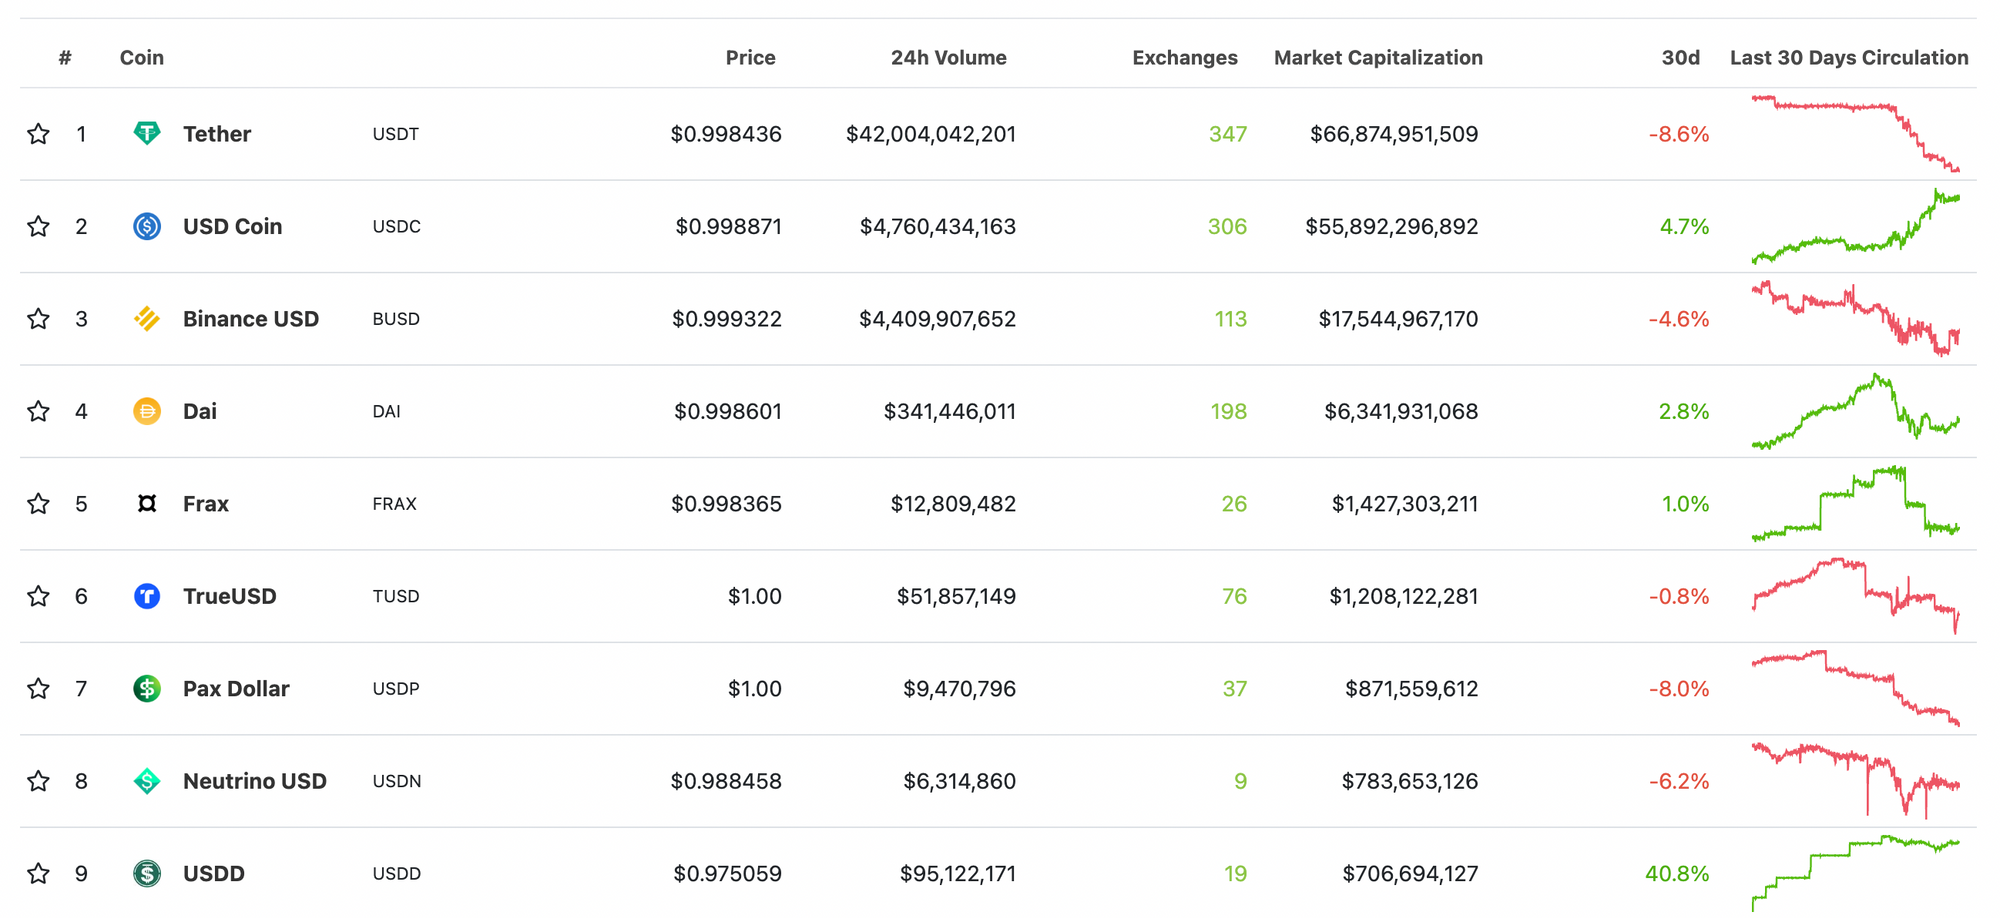
Task: Toggle Pax Dollar favorite star
Action: (x=38, y=688)
